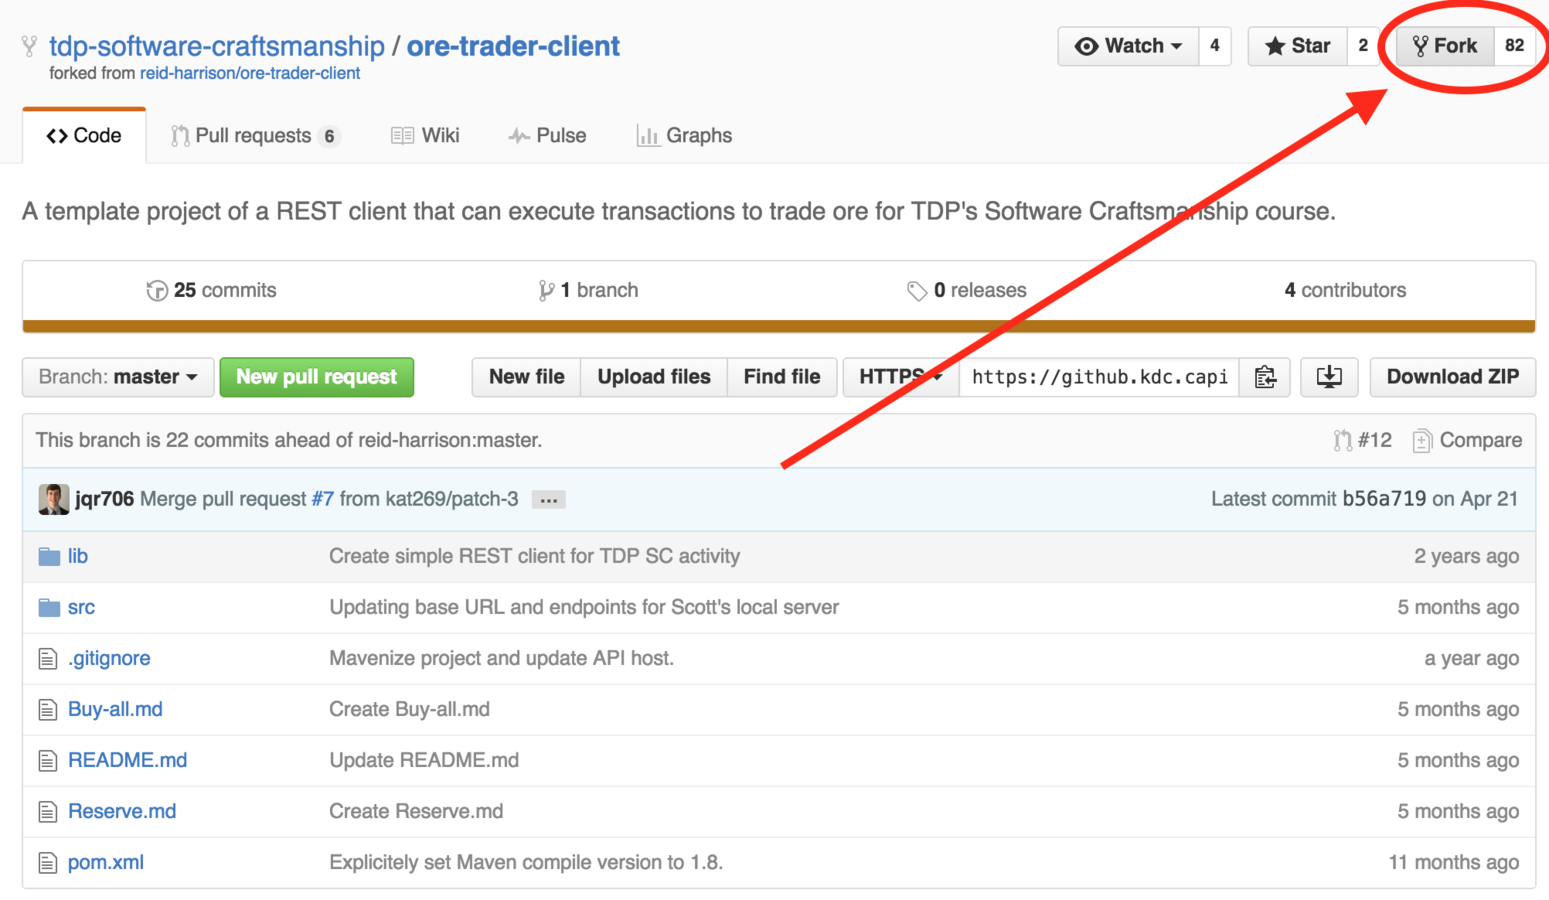Click the pom.xml file icon
1549x900 pixels.
47,862
